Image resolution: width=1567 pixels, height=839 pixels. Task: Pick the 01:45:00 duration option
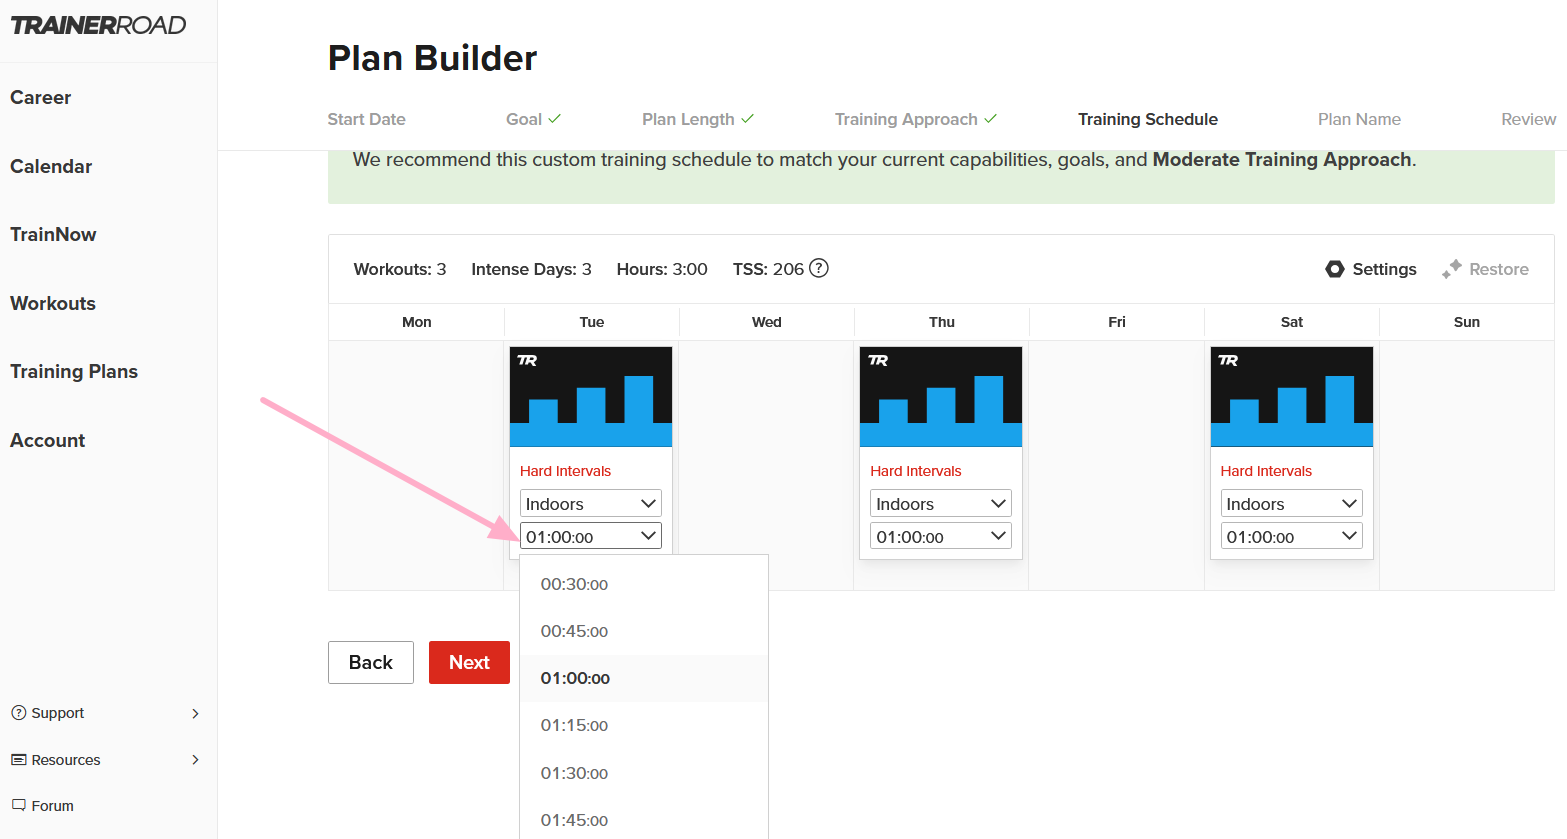pos(644,820)
